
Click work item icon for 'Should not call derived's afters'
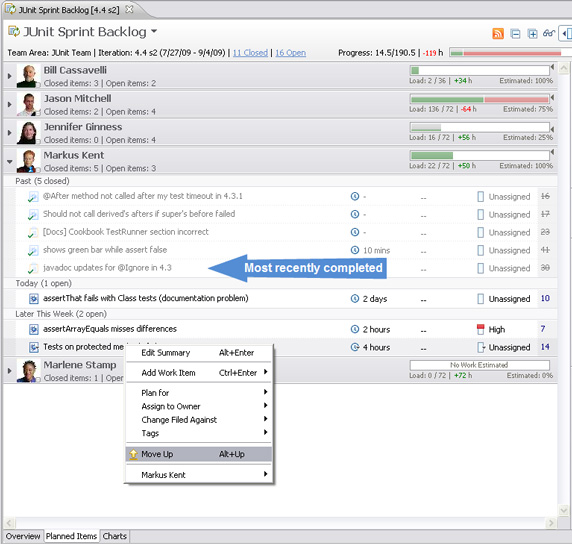click(x=33, y=215)
